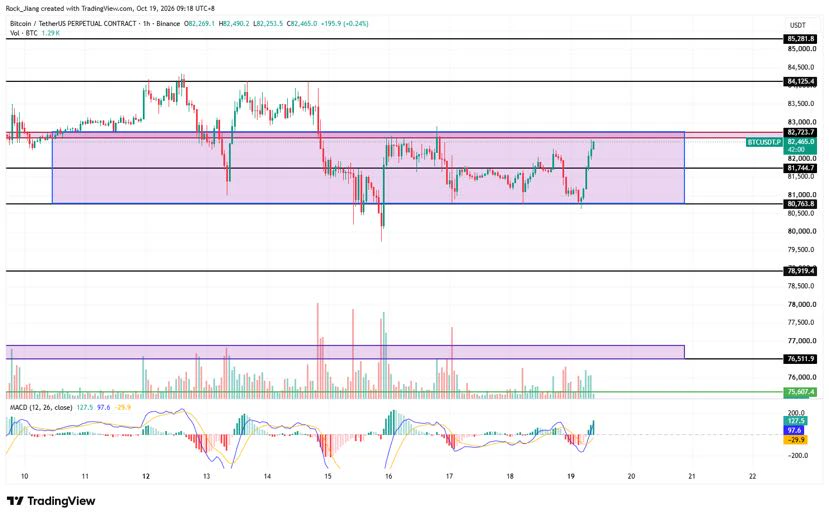Click the 200.0 MACD scale tick
The height and width of the screenshot is (518, 829).
click(796, 413)
